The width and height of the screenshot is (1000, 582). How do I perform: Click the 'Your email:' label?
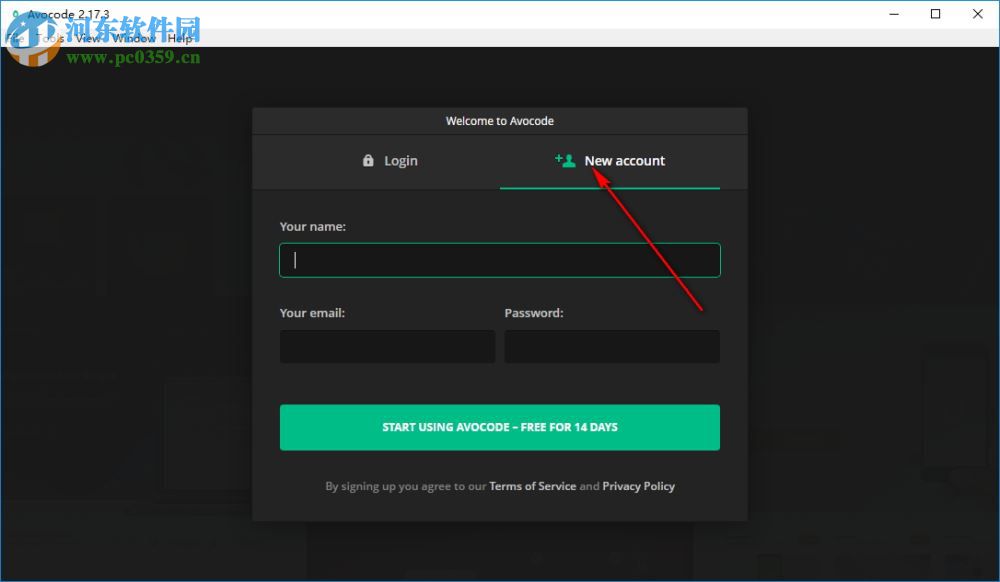(x=312, y=313)
